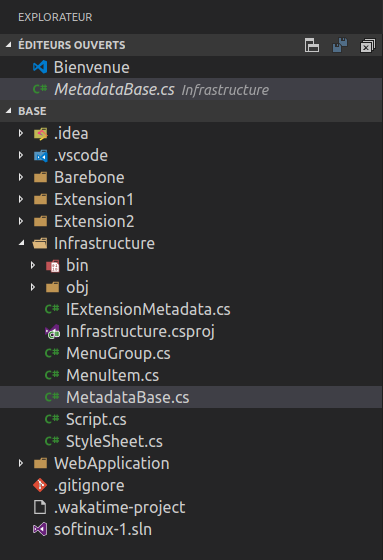This screenshot has width=383, height=560.
Task: Click the Save All icon
Action: click(339, 45)
